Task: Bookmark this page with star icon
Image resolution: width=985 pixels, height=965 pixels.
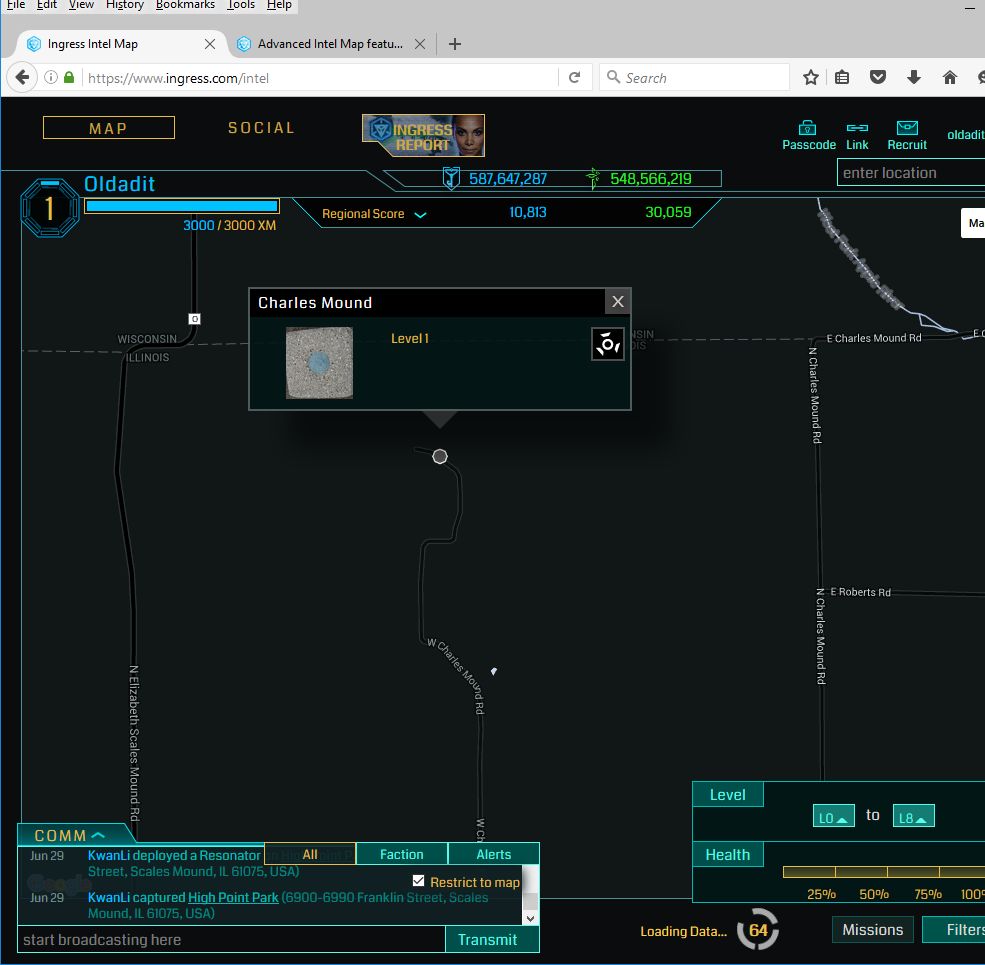Action: (x=811, y=78)
